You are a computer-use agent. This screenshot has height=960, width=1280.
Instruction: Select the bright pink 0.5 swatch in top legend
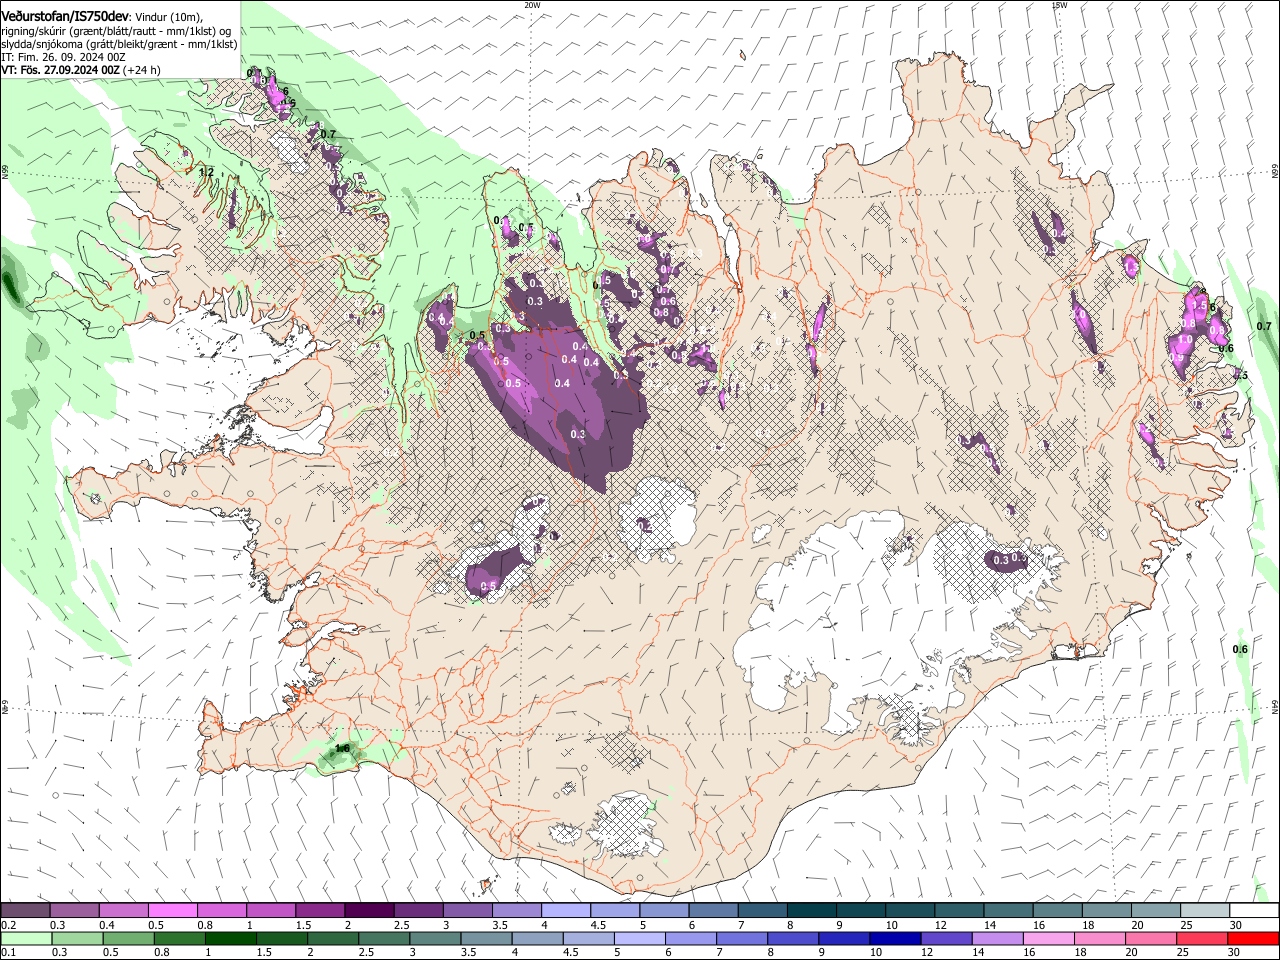point(172,911)
